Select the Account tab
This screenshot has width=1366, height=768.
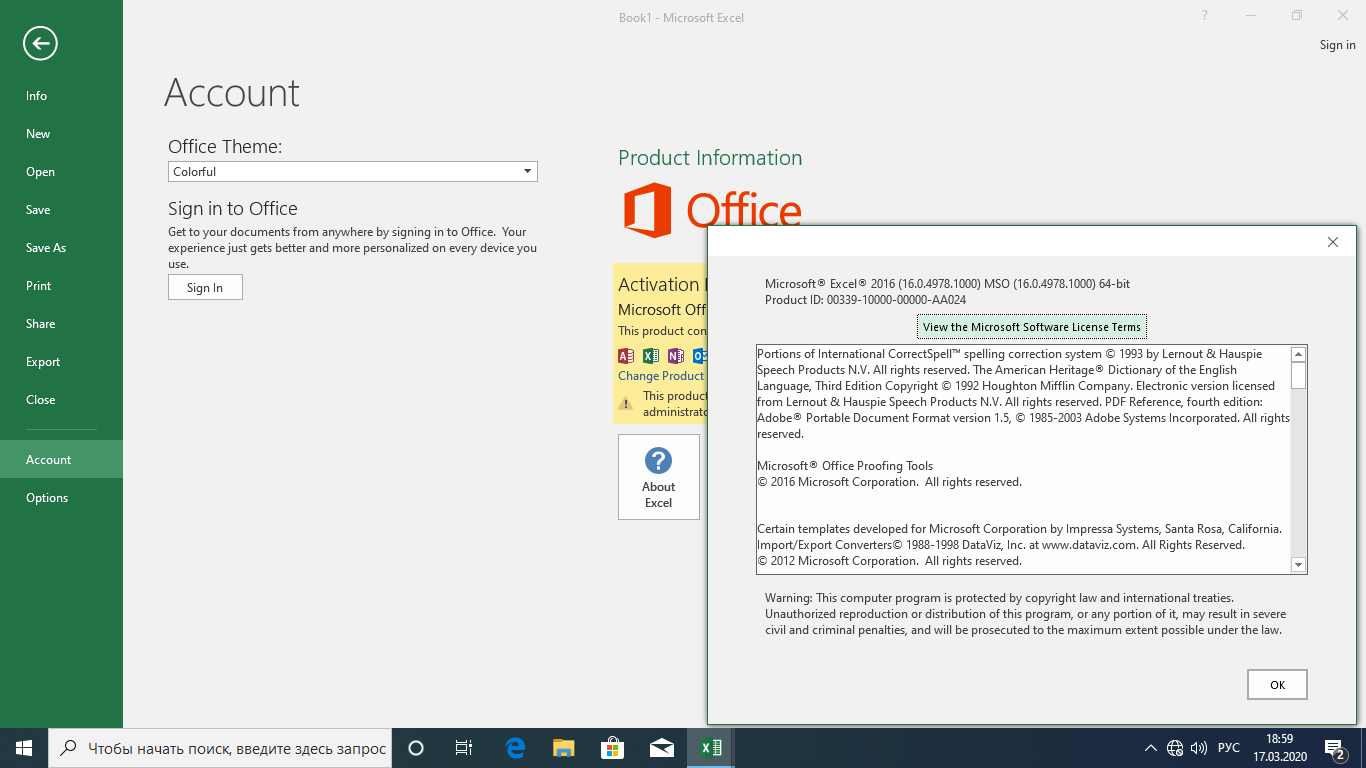tap(61, 460)
